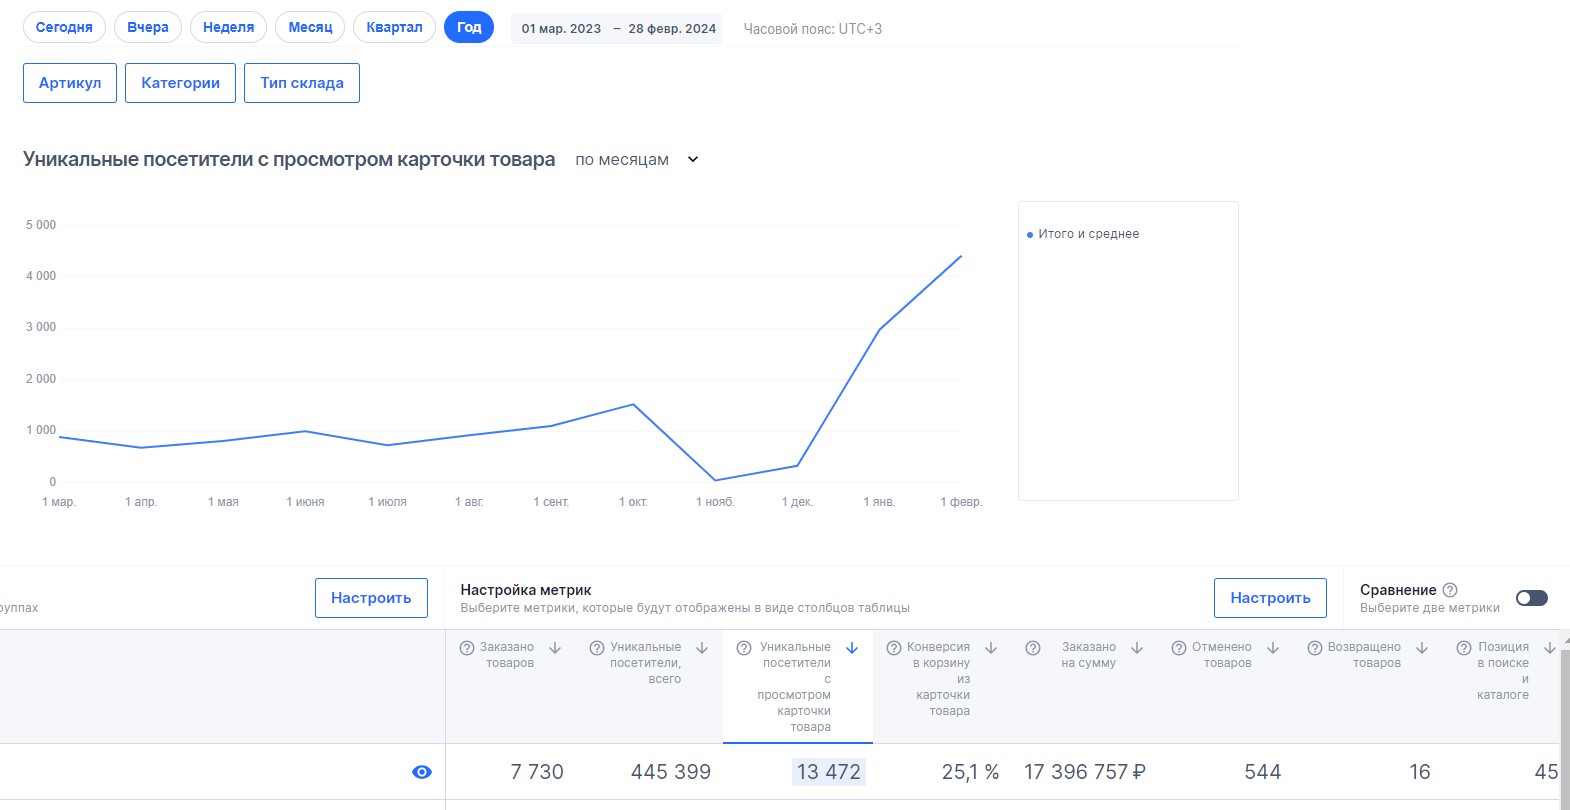Click the Артикул filter button

(70, 83)
